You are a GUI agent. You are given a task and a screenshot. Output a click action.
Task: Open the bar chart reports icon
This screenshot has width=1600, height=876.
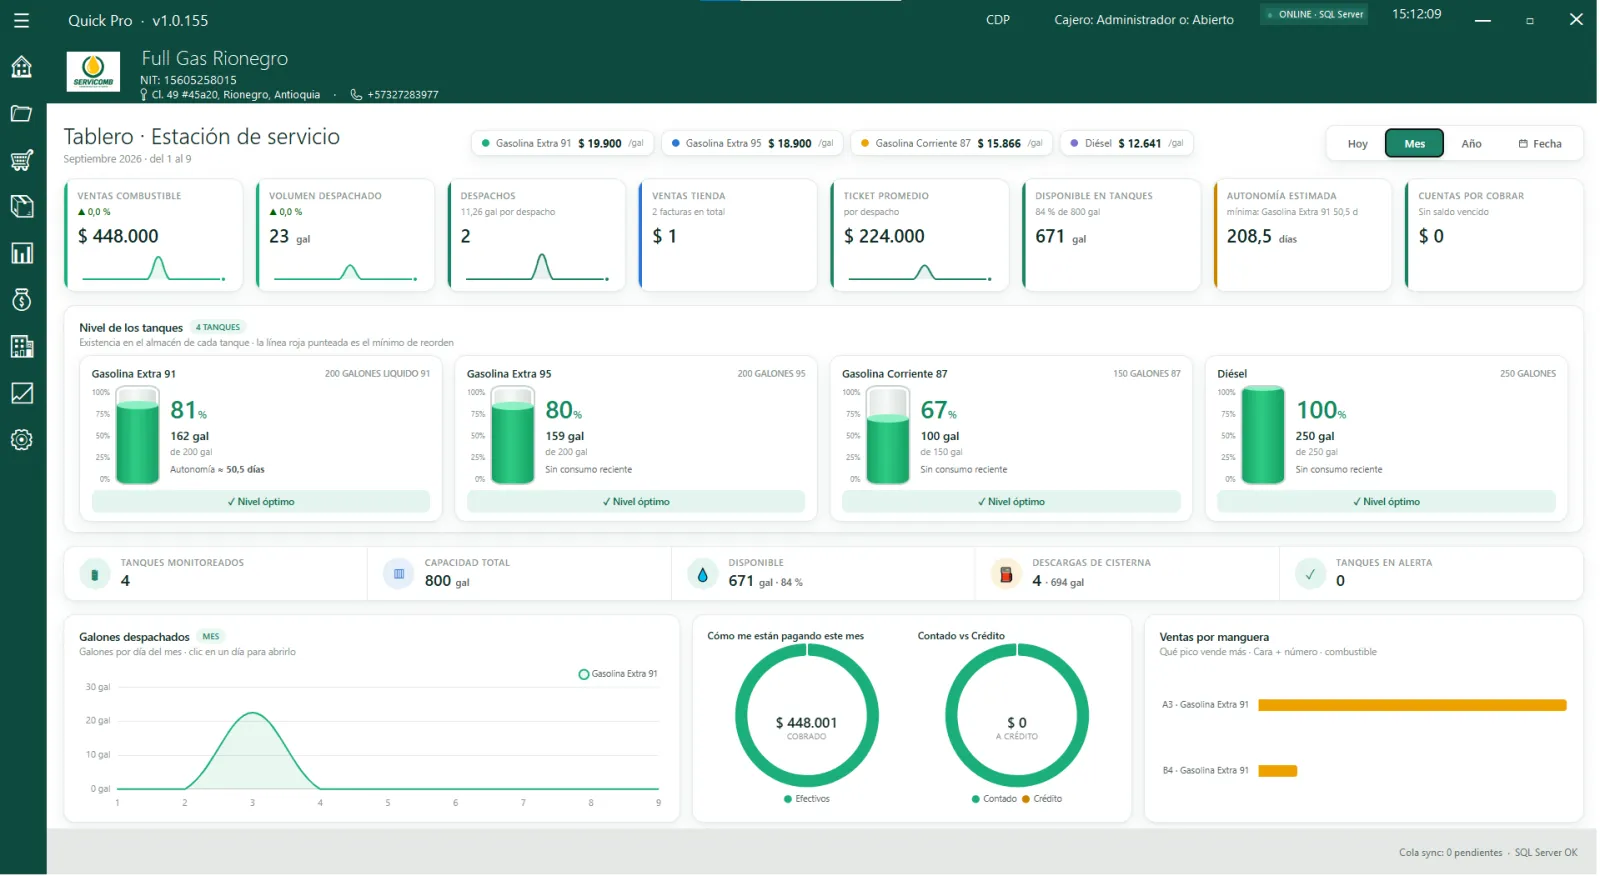click(x=21, y=253)
